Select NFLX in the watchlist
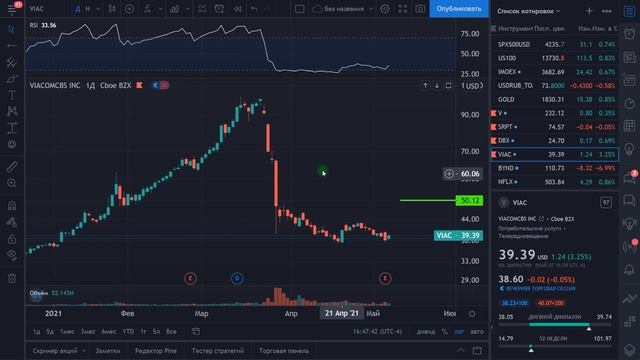This screenshot has height=360, width=640. point(555,182)
